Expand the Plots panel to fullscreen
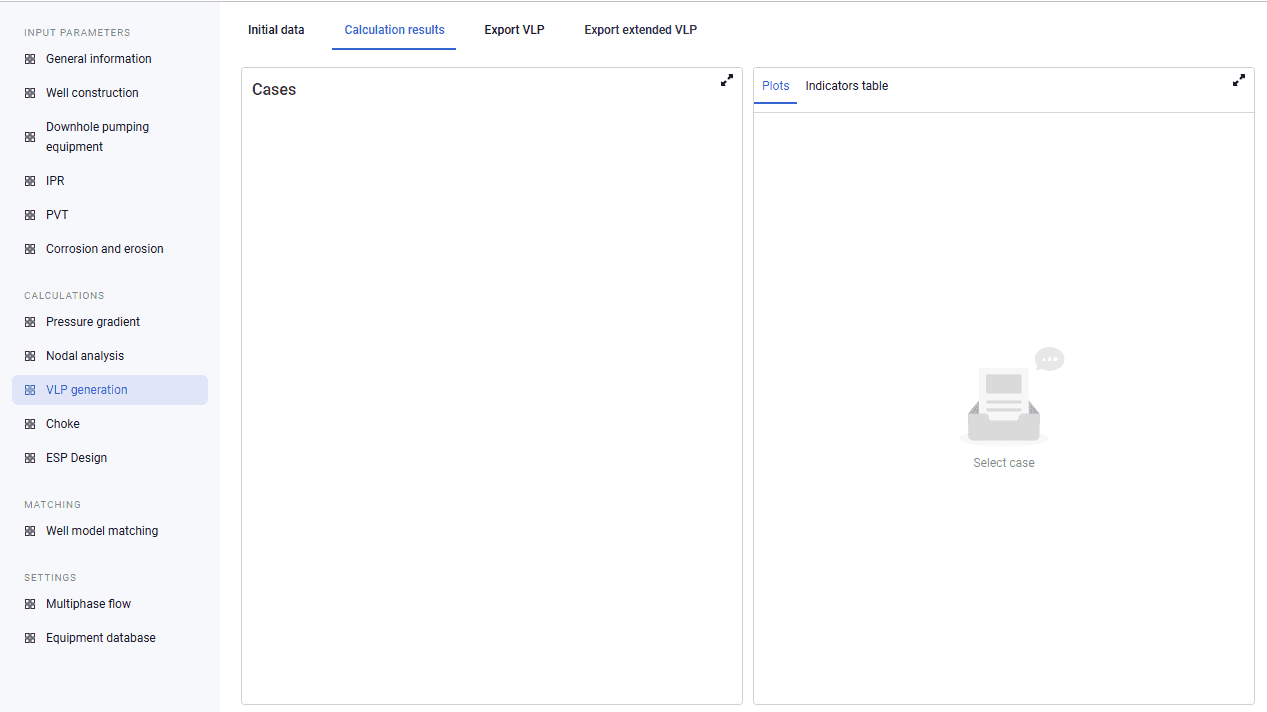The image size is (1267, 712). [1239, 80]
